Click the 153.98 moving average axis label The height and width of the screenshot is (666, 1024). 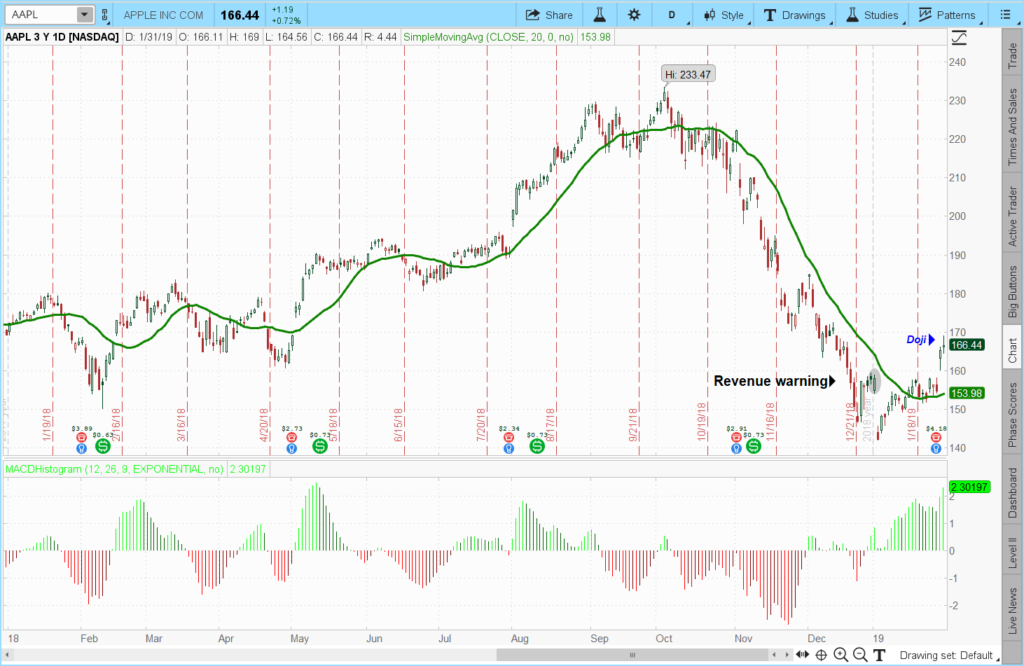[x=967, y=393]
